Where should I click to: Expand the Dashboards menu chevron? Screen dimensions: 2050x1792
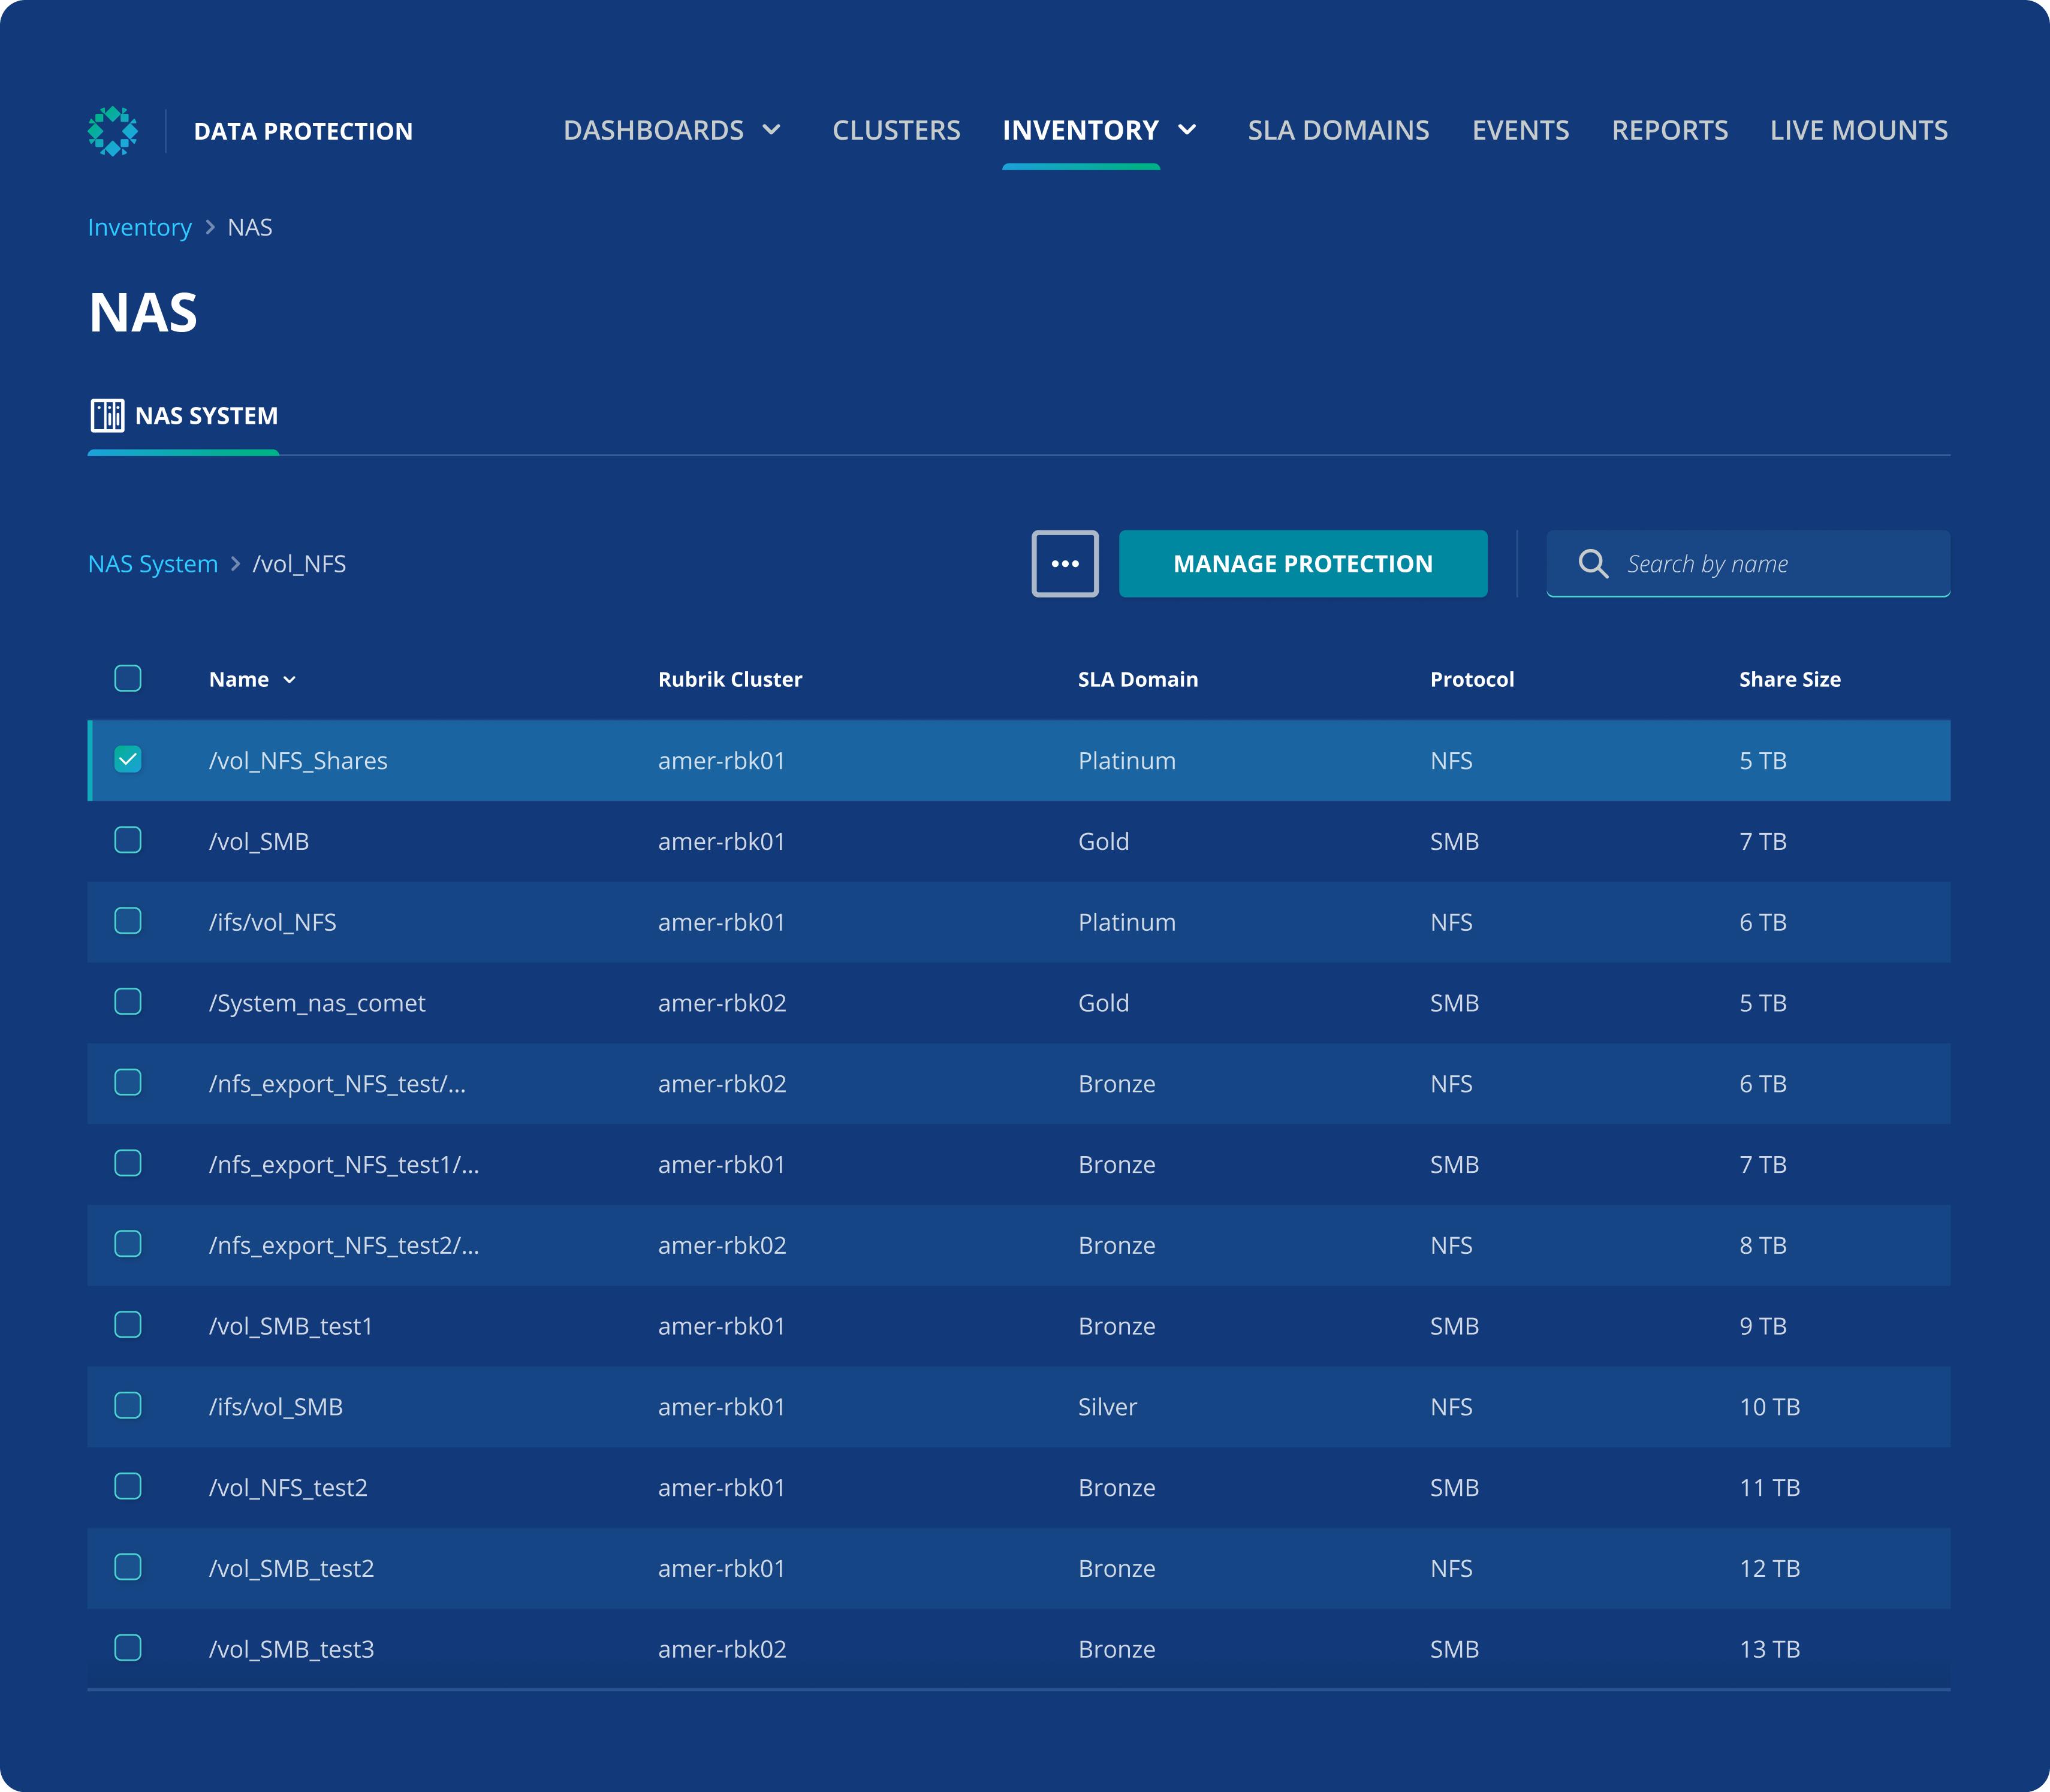point(771,130)
